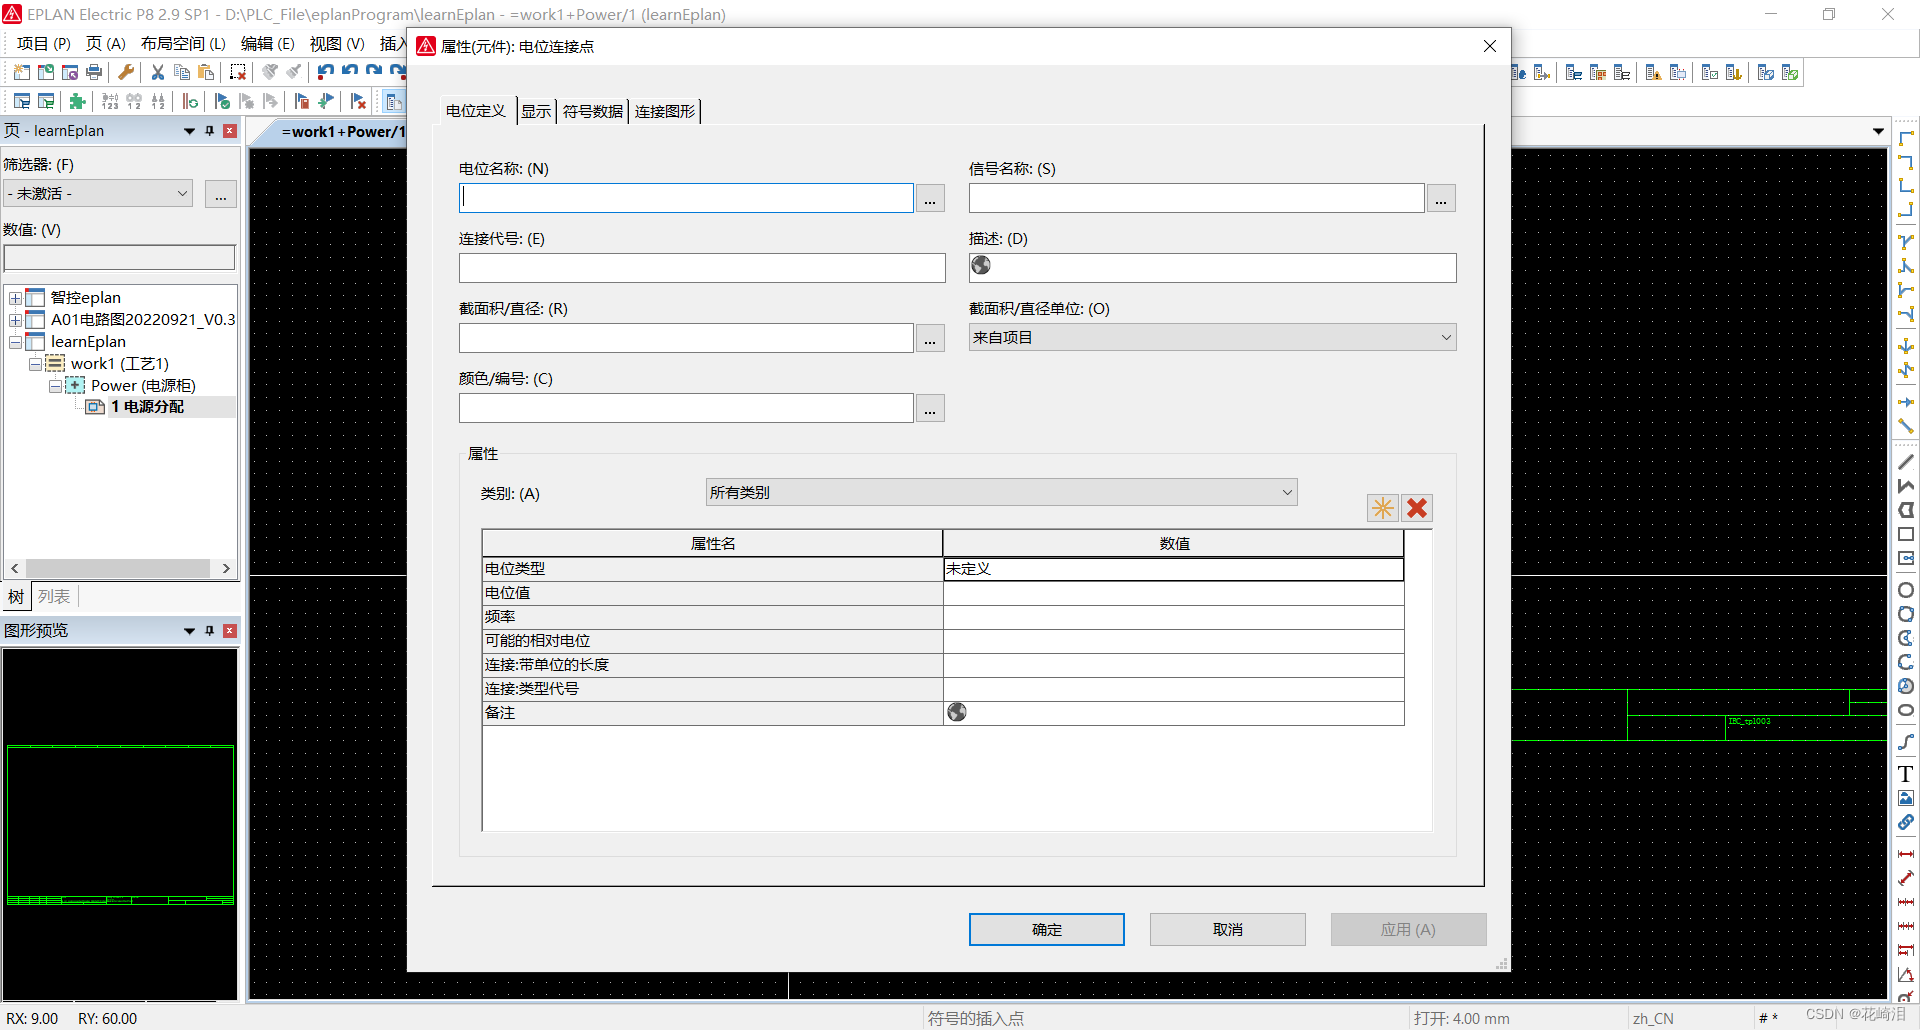This screenshot has width=1920, height=1030.
Task: Switch to the 列表 view tab
Action: [x=54, y=597]
